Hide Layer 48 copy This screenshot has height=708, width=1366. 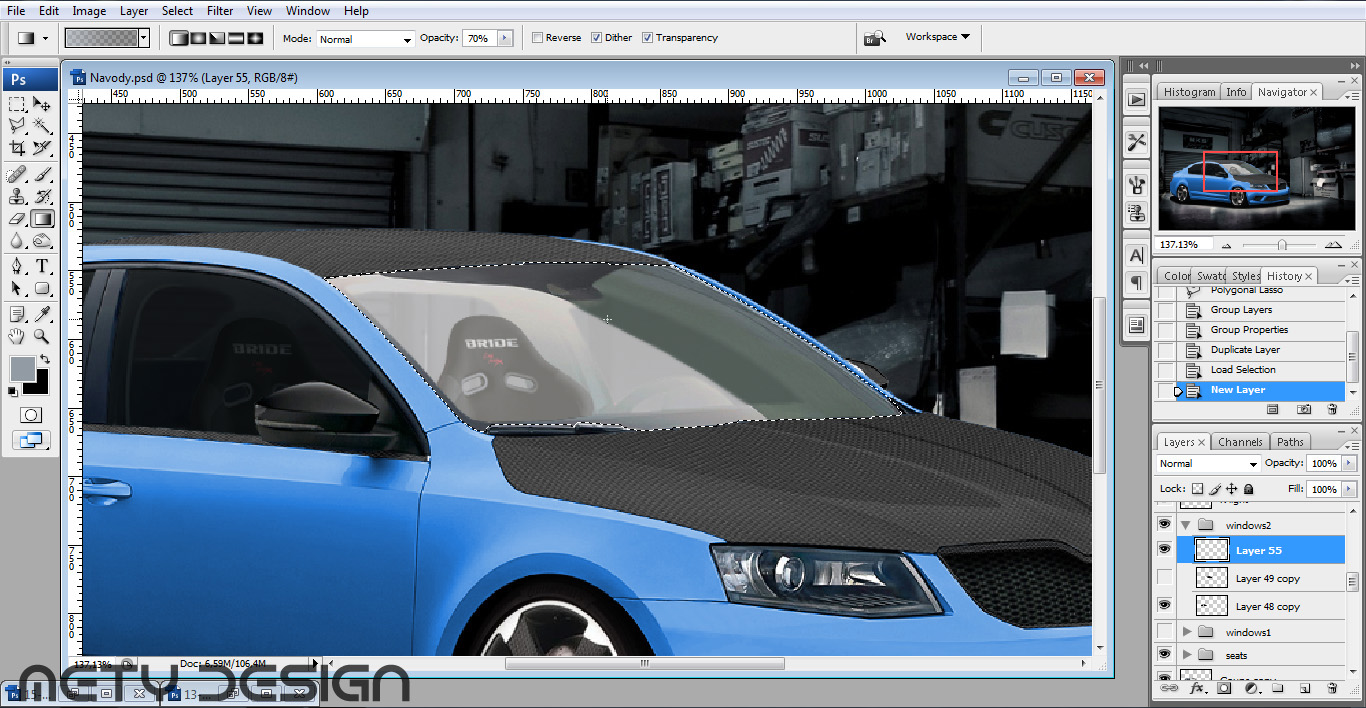pos(1164,606)
